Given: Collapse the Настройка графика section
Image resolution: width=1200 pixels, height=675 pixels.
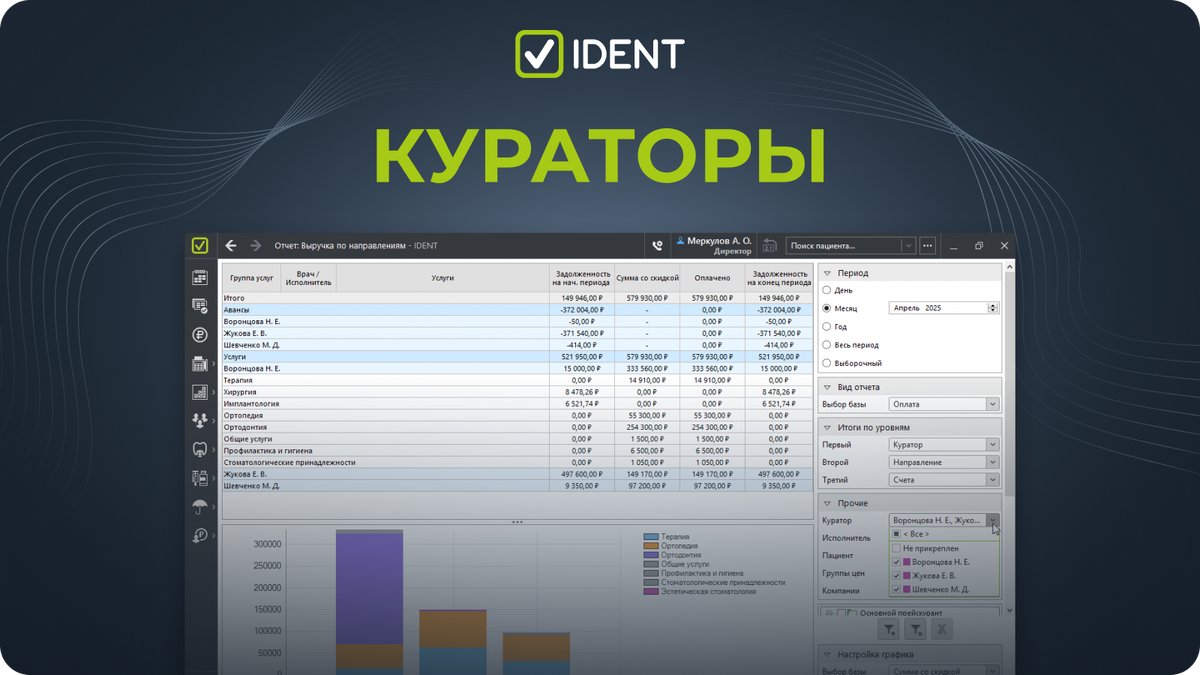Looking at the screenshot, I should pyautogui.click(x=828, y=655).
